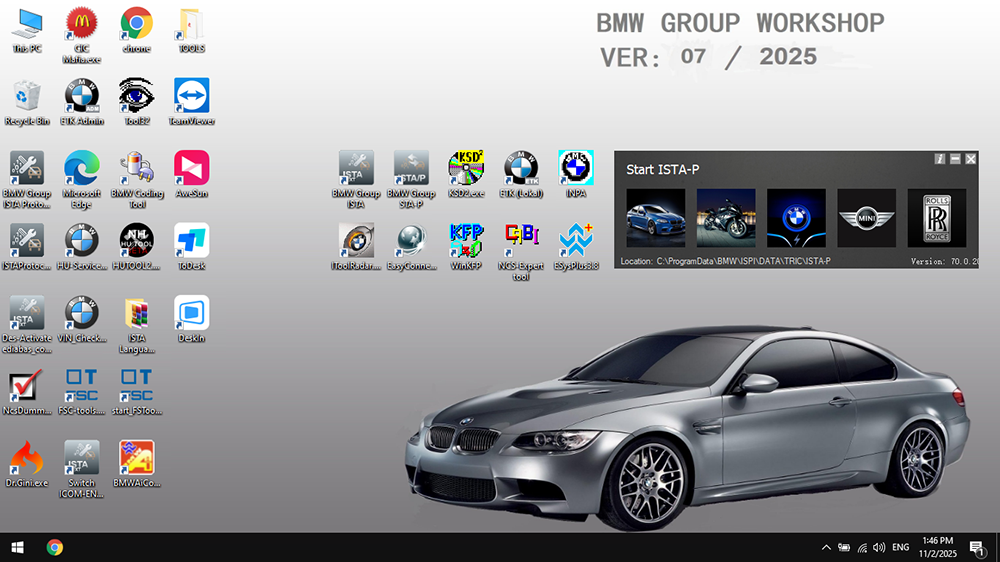1000x562 pixels.
Task: Expand the hidden system tray icons
Action: point(826,548)
